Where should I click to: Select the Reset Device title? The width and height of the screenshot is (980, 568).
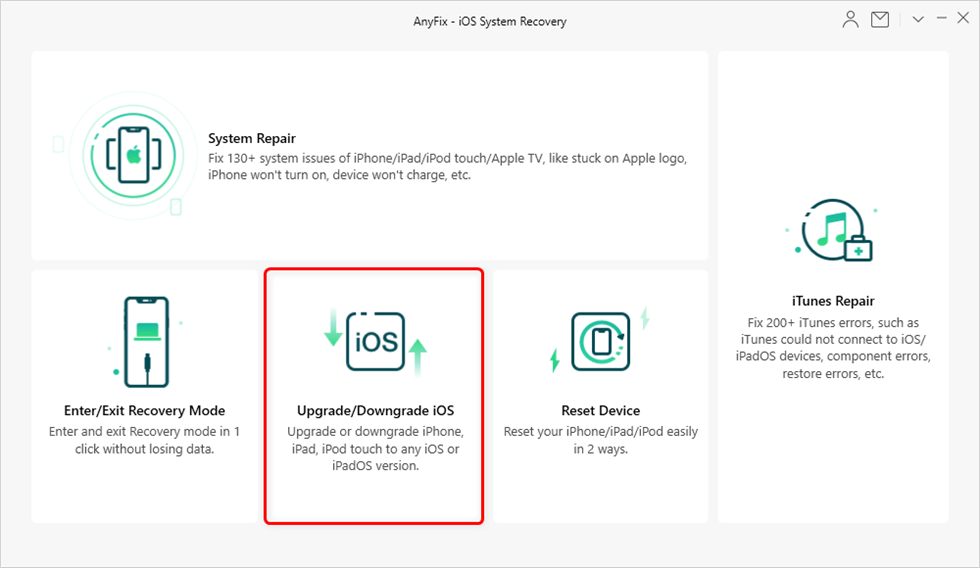(x=600, y=411)
